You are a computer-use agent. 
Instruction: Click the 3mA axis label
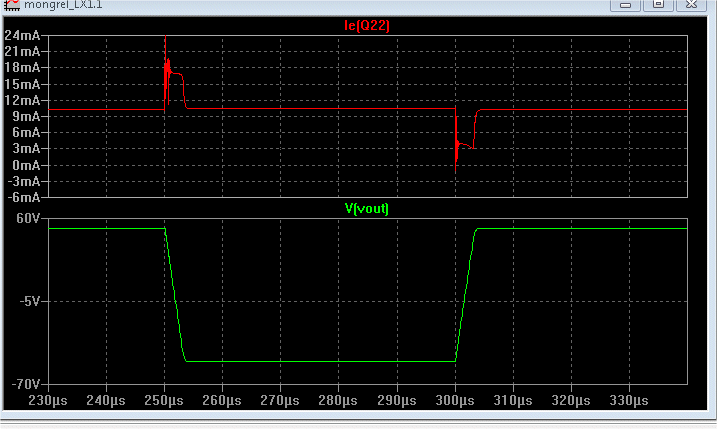click(x=26, y=149)
